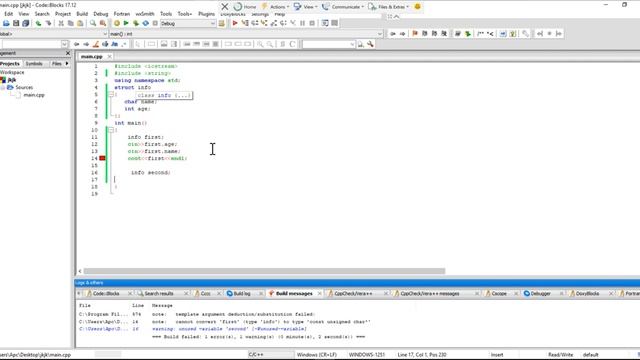The width and height of the screenshot is (640, 360).
Task: Click the highlight marker icon
Action: tap(96, 44)
